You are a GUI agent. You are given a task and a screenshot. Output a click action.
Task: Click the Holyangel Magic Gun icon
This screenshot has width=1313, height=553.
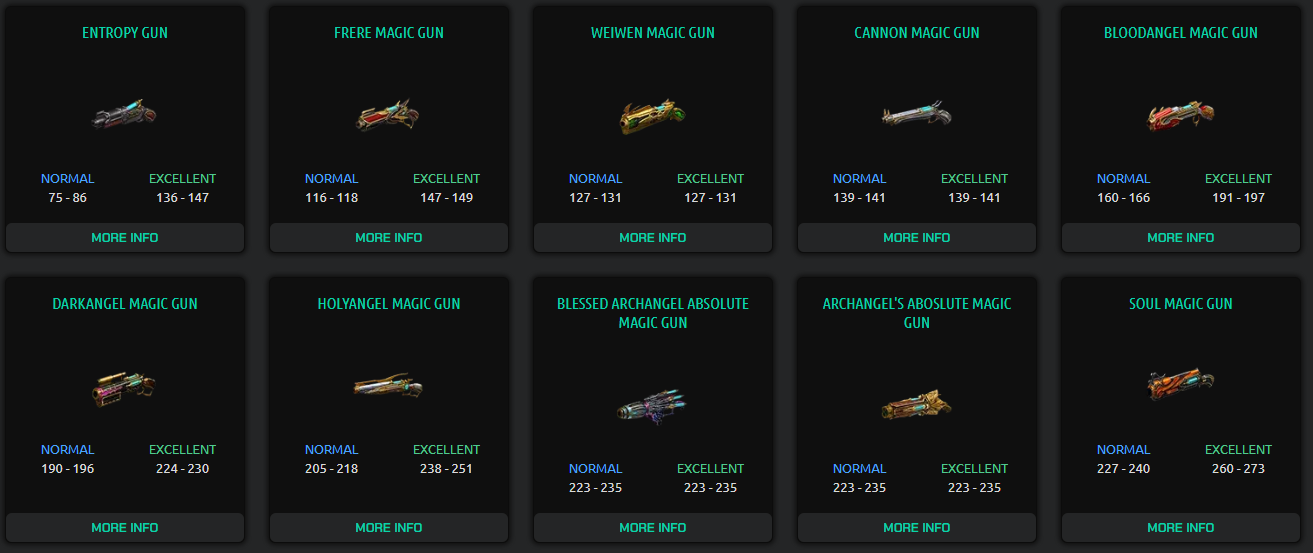point(388,385)
